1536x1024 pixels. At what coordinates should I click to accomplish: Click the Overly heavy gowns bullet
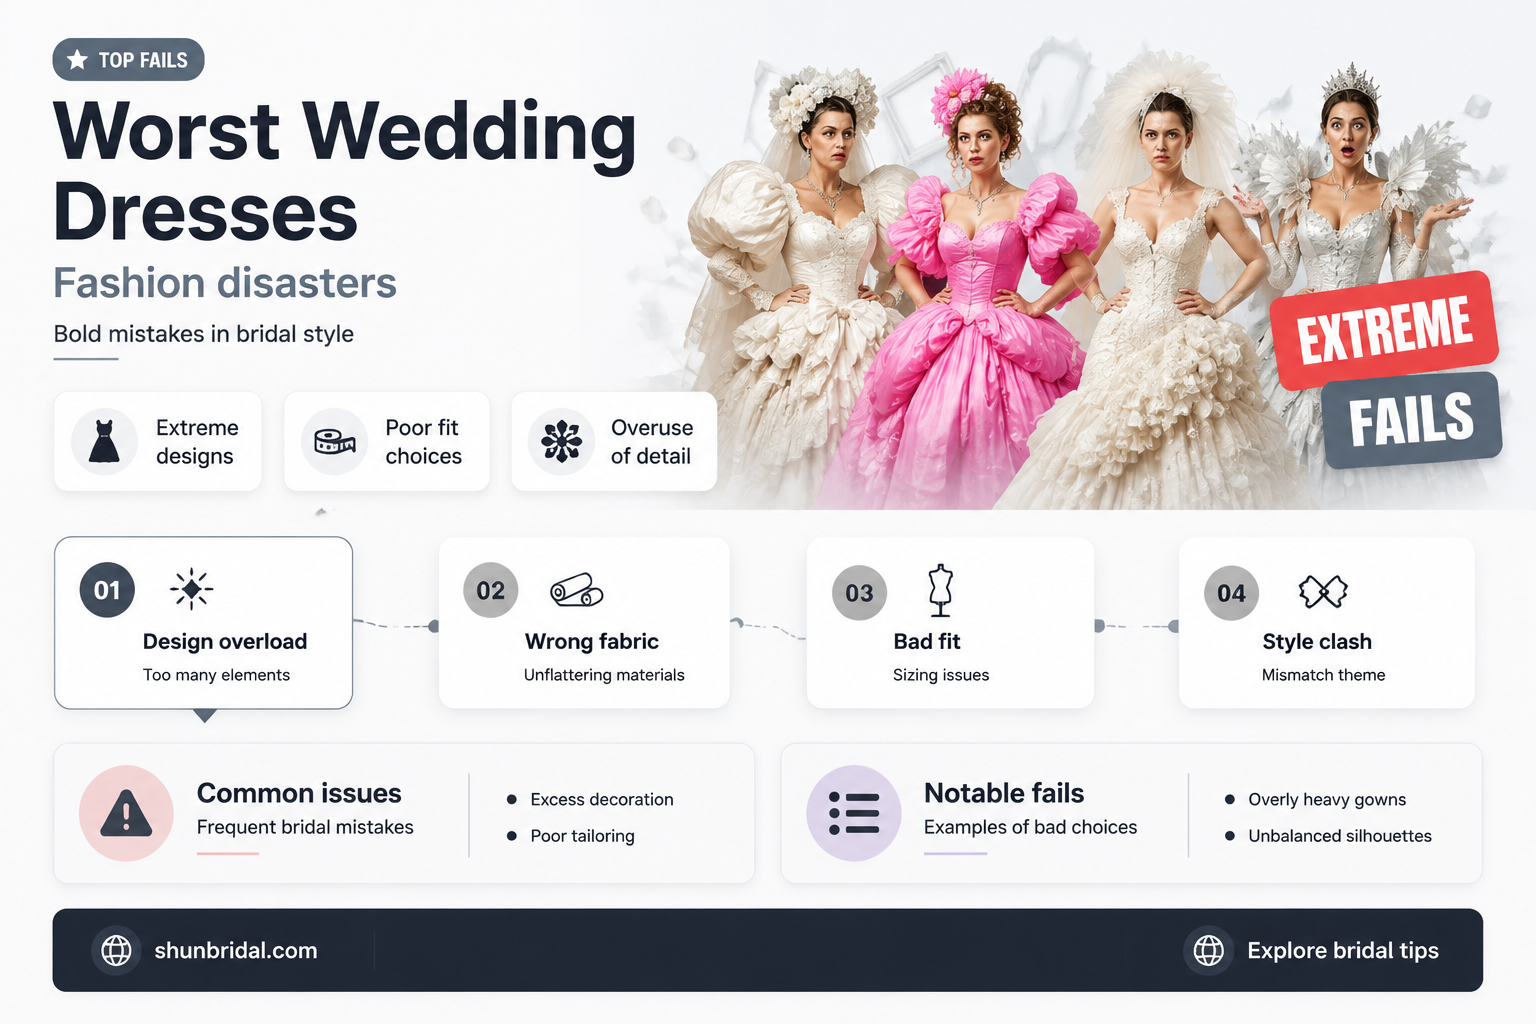[x=1316, y=799]
